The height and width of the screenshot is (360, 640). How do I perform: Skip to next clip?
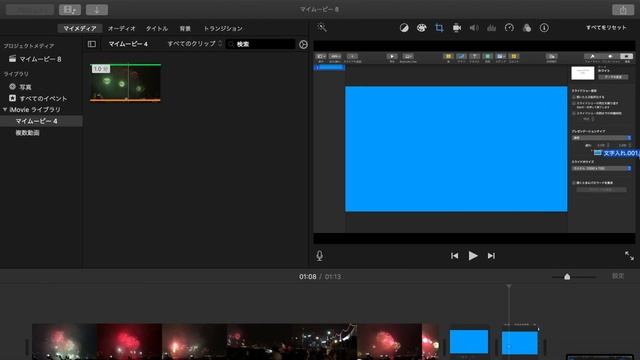tap(491, 256)
